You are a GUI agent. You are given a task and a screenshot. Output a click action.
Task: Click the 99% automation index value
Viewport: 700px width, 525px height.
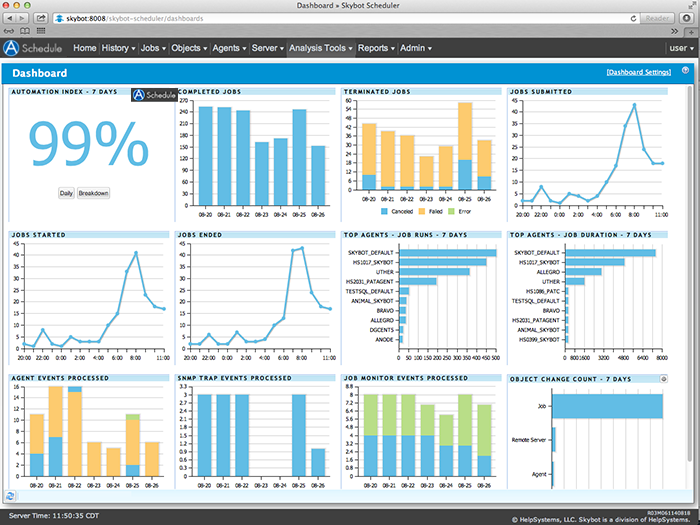[88, 144]
